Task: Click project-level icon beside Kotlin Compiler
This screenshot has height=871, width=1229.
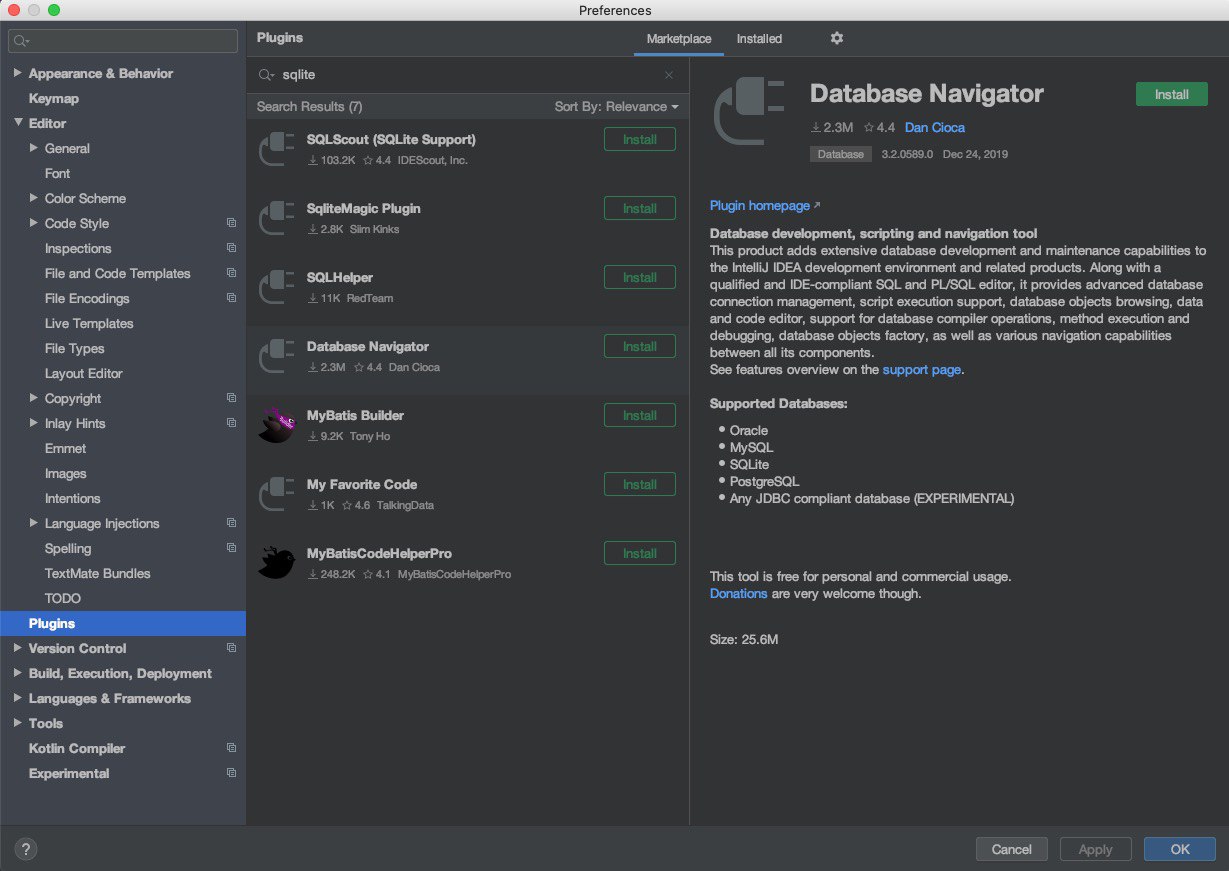Action: [231, 748]
